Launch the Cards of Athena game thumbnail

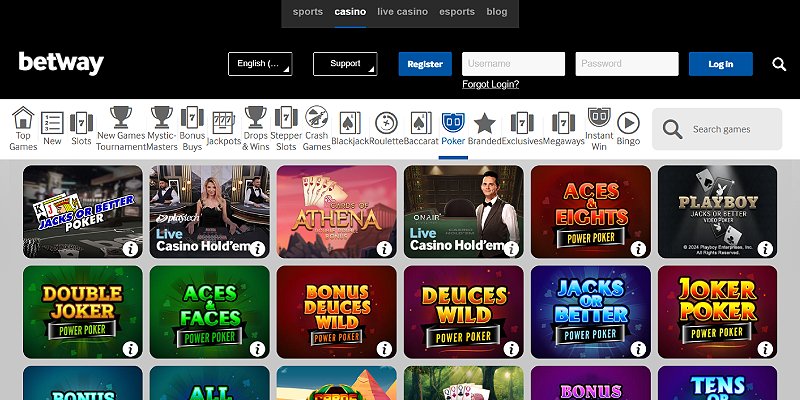pyautogui.click(x=336, y=211)
